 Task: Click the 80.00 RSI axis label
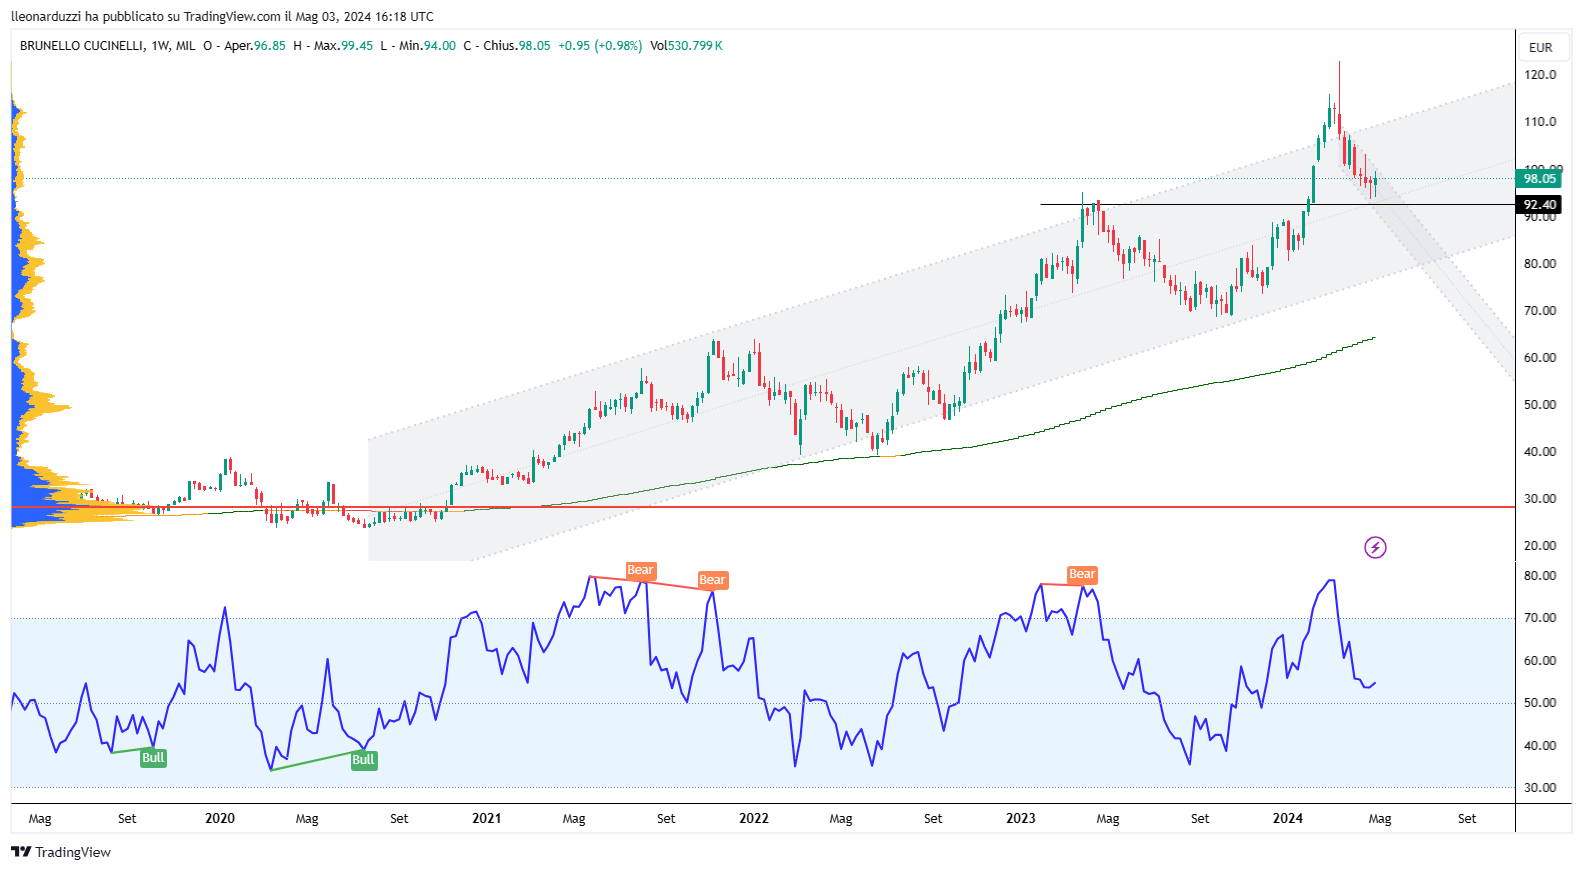click(x=1540, y=576)
